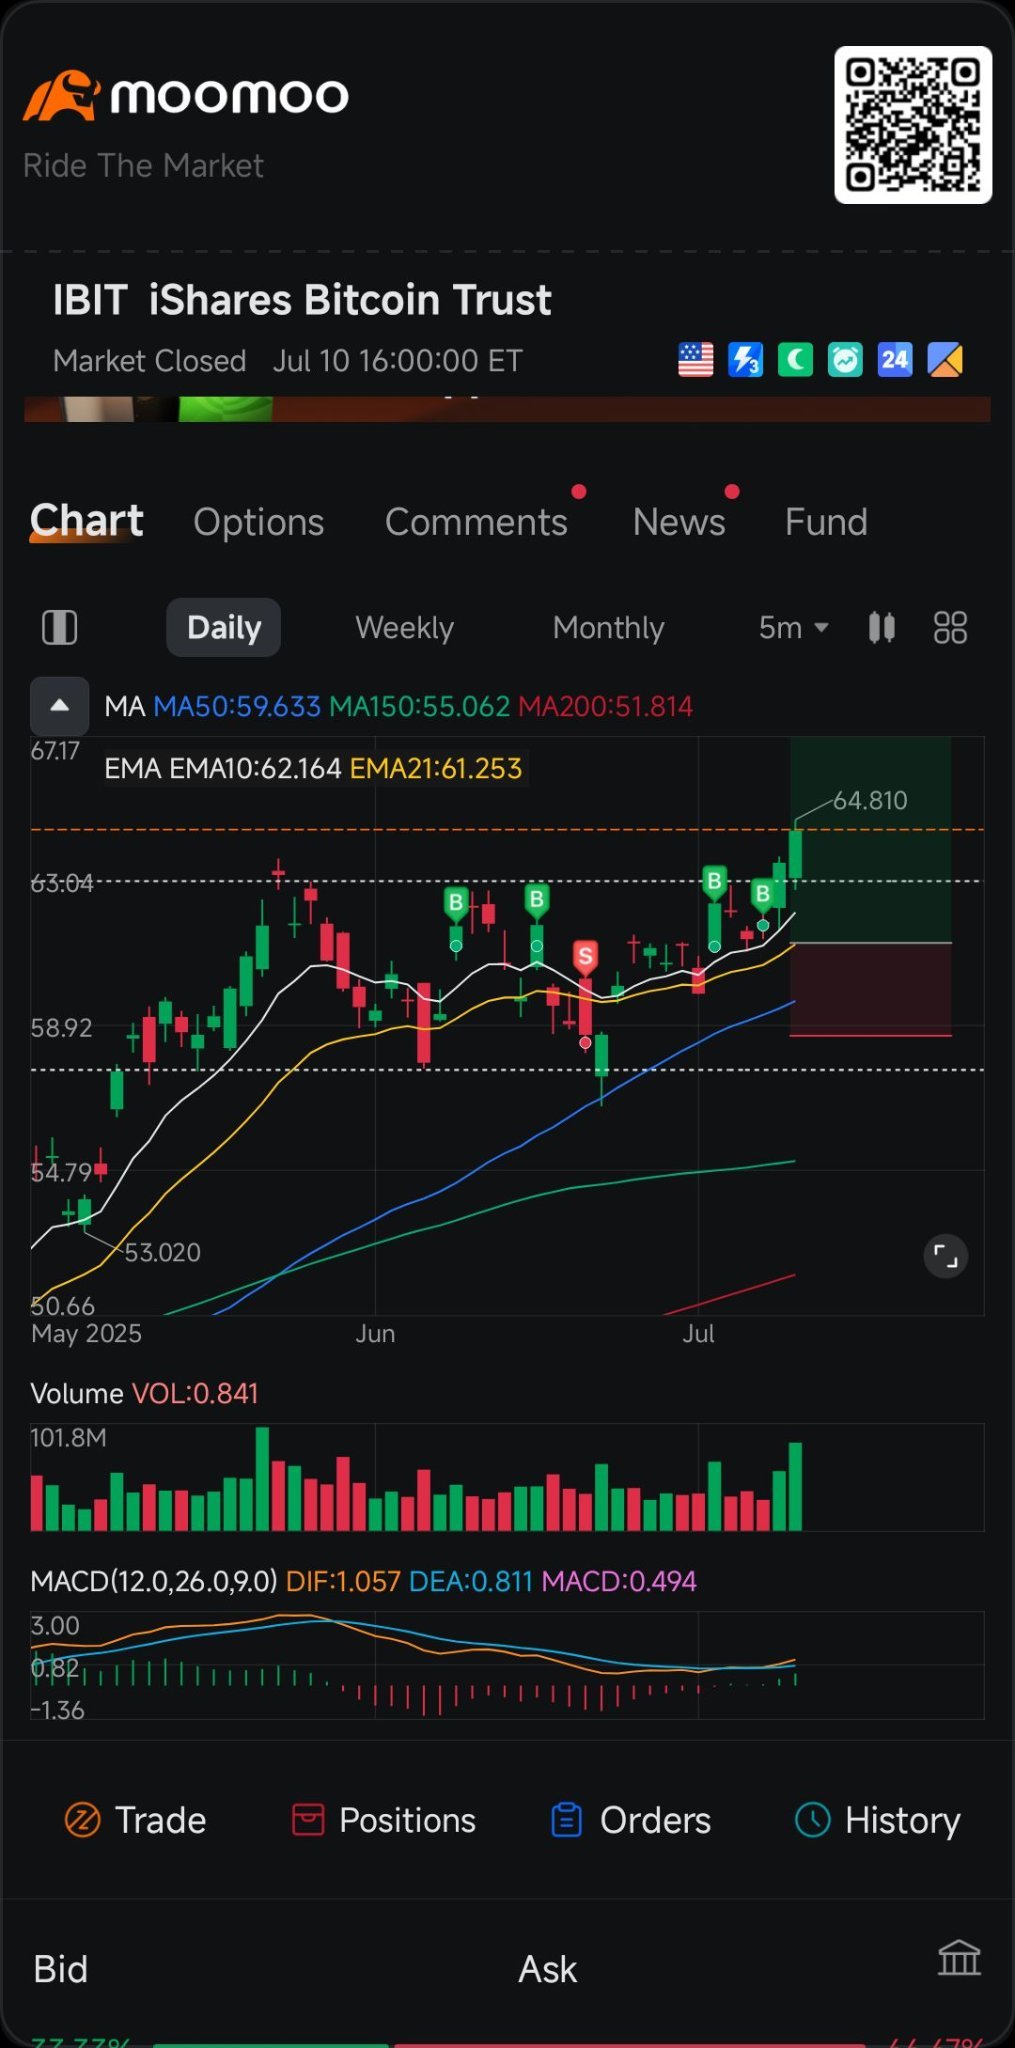Screen dimensions: 1015x2048
Task: Tap the IBIT iShares Bitcoin Trust title
Action: (x=302, y=300)
